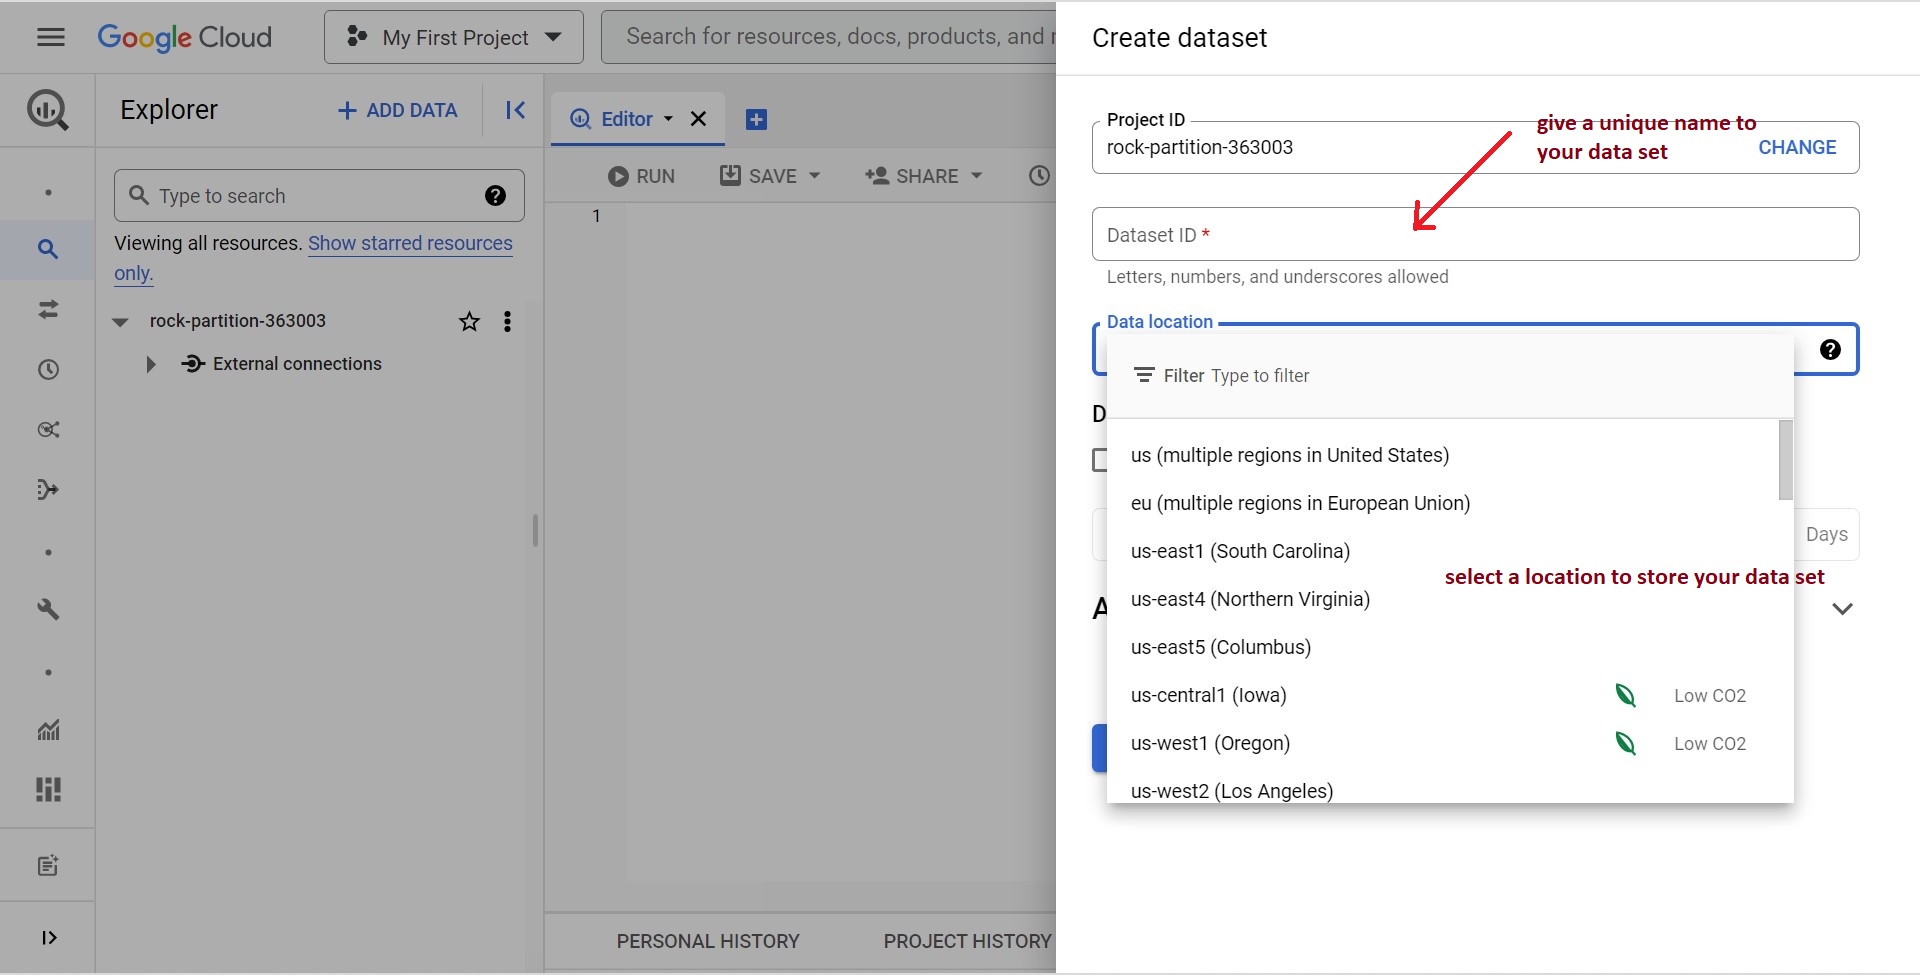Select the Explorer search icon in sidebar

point(48,249)
